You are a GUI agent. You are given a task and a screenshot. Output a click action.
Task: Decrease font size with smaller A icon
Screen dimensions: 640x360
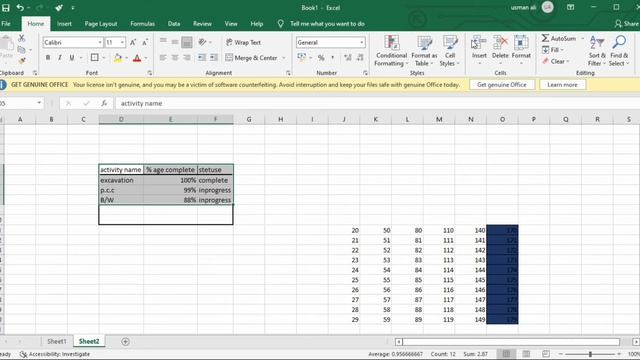point(145,42)
